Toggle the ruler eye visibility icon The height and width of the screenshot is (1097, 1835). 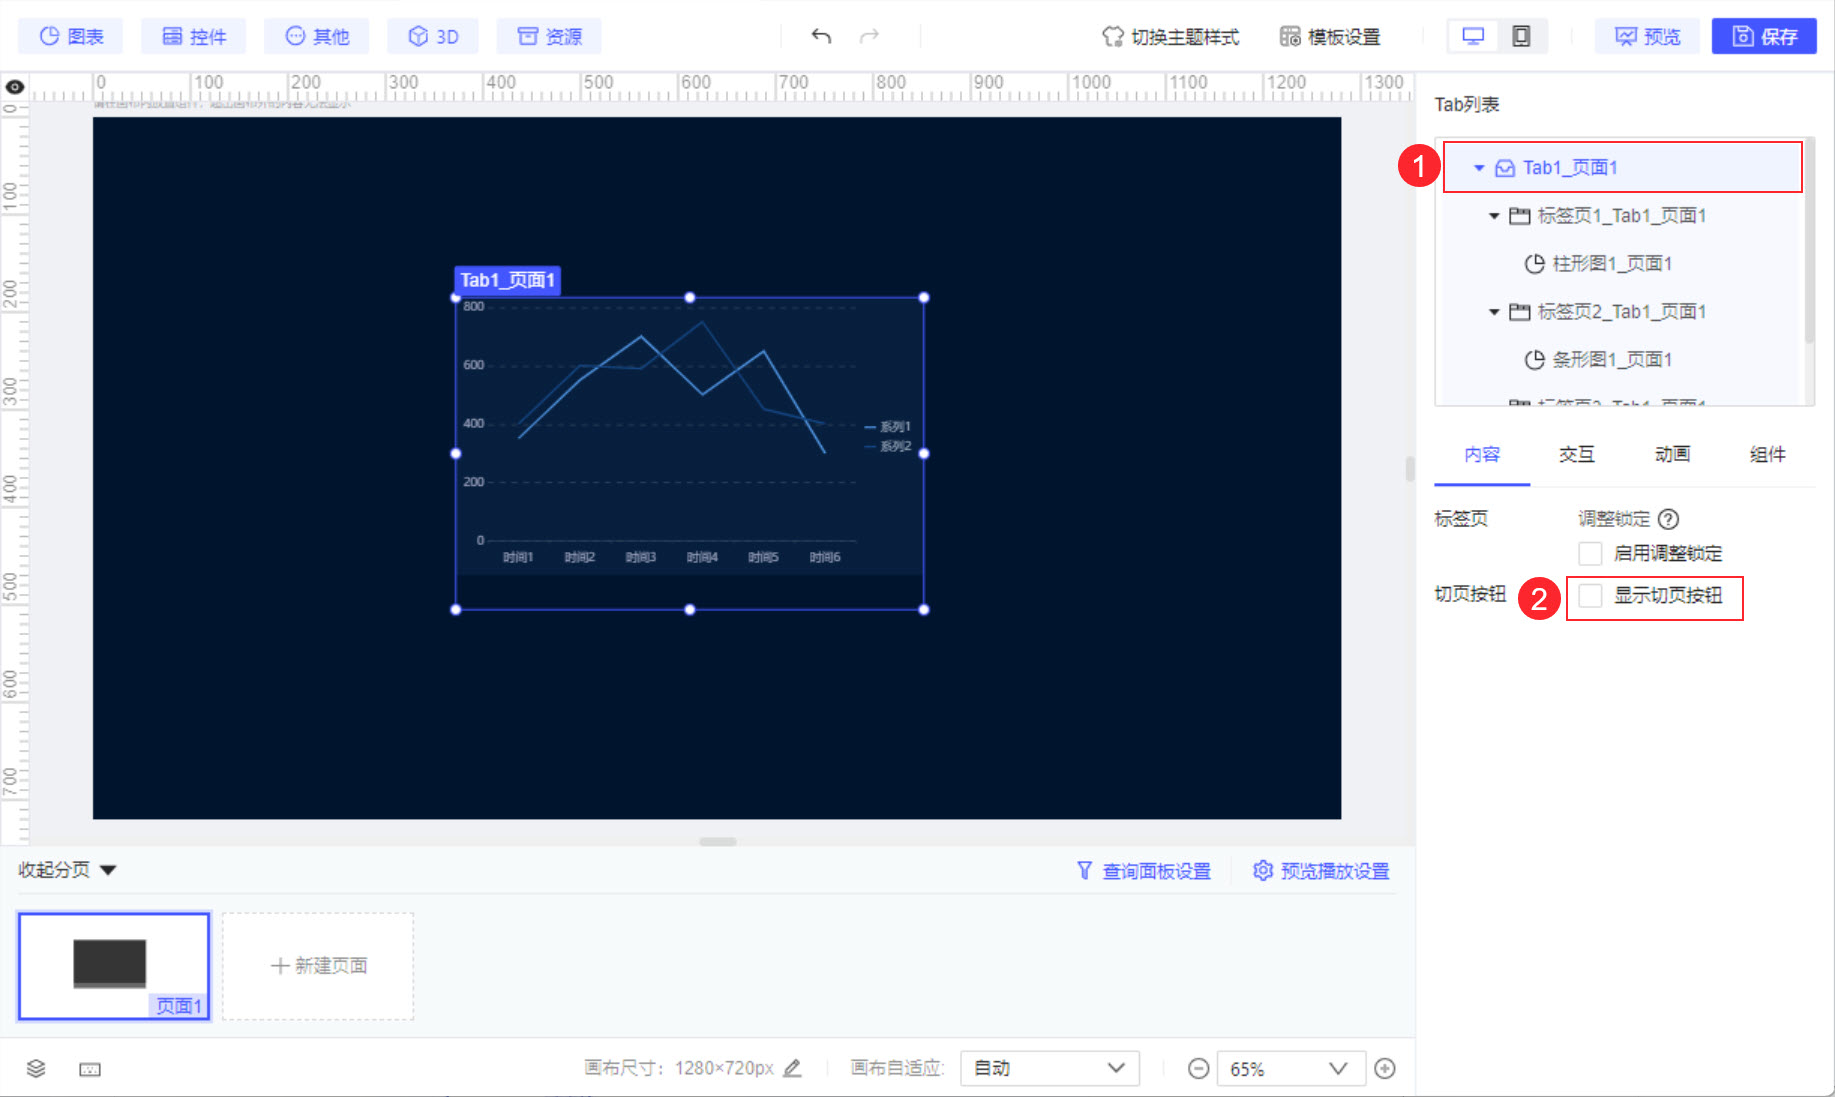tap(15, 87)
